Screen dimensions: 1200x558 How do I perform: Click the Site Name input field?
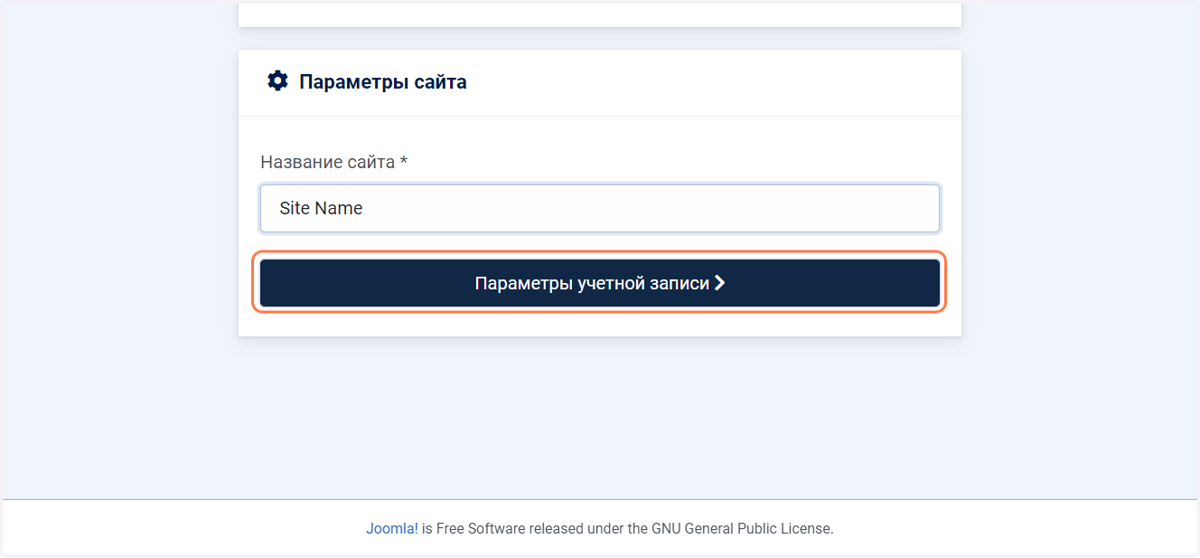(x=600, y=208)
